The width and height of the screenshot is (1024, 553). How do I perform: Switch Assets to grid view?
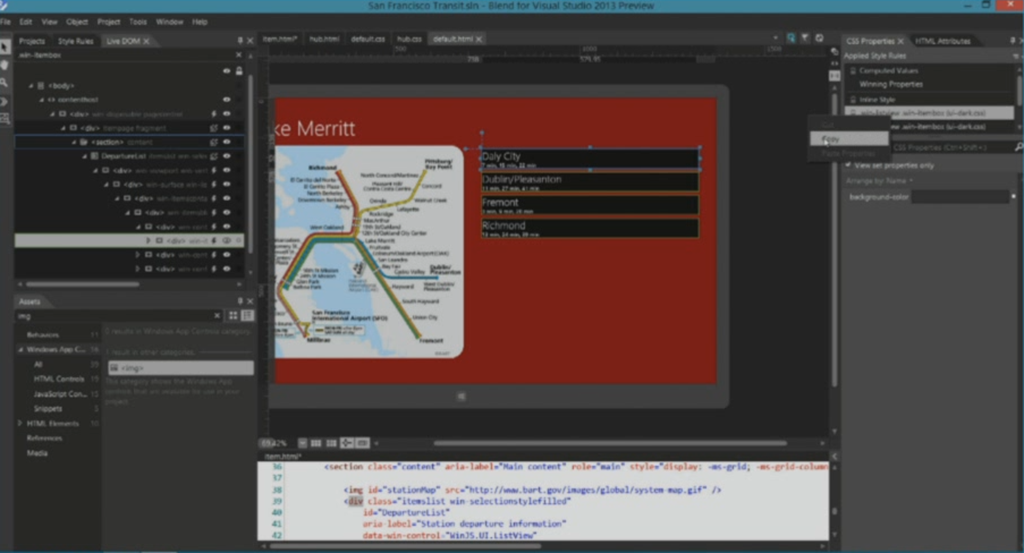tap(233, 315)
